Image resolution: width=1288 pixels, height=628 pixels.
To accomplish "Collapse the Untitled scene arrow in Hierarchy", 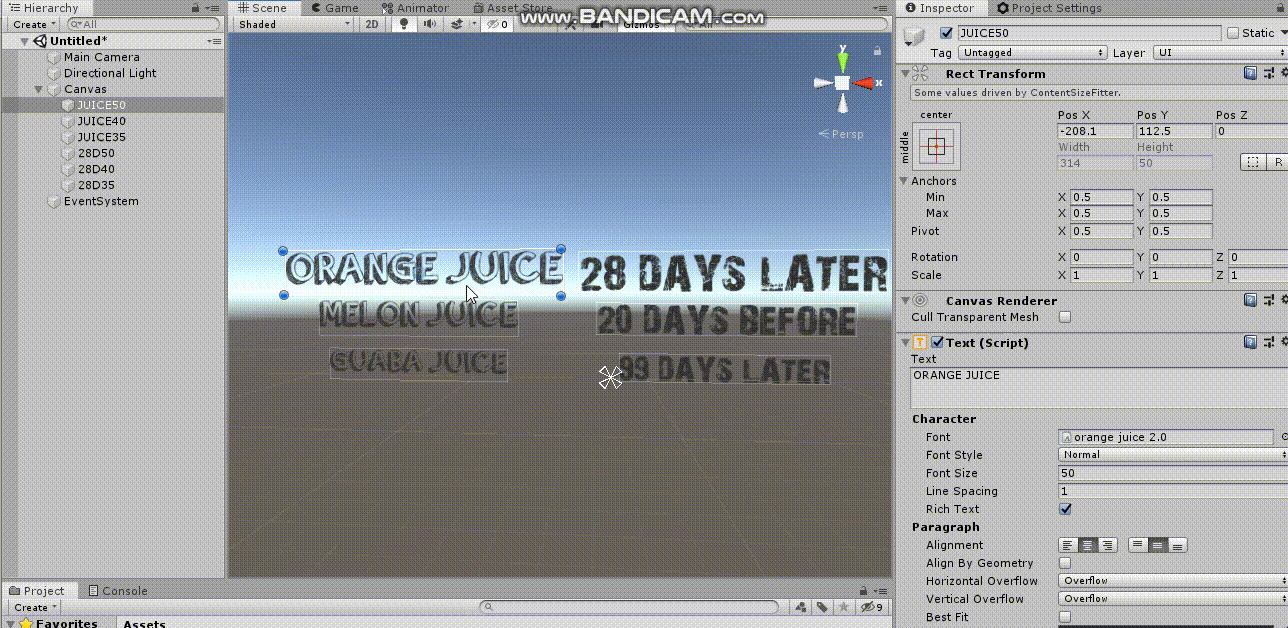I will point(24,41).
